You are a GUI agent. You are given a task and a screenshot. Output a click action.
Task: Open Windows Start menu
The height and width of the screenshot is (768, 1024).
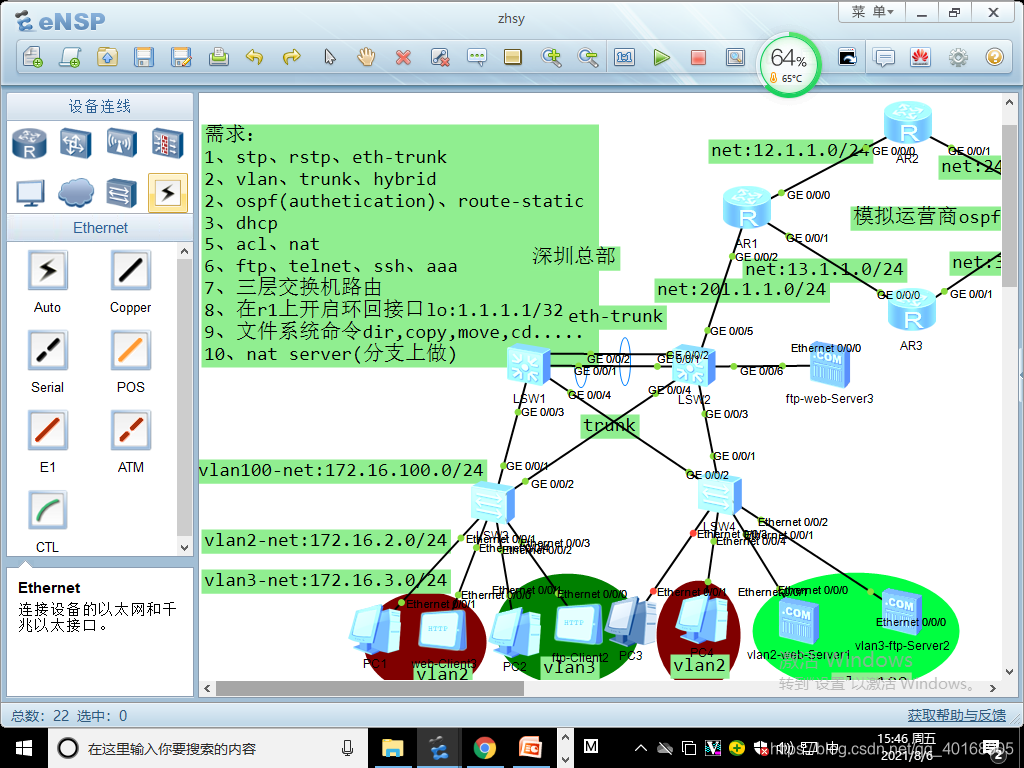pos(24,748)
